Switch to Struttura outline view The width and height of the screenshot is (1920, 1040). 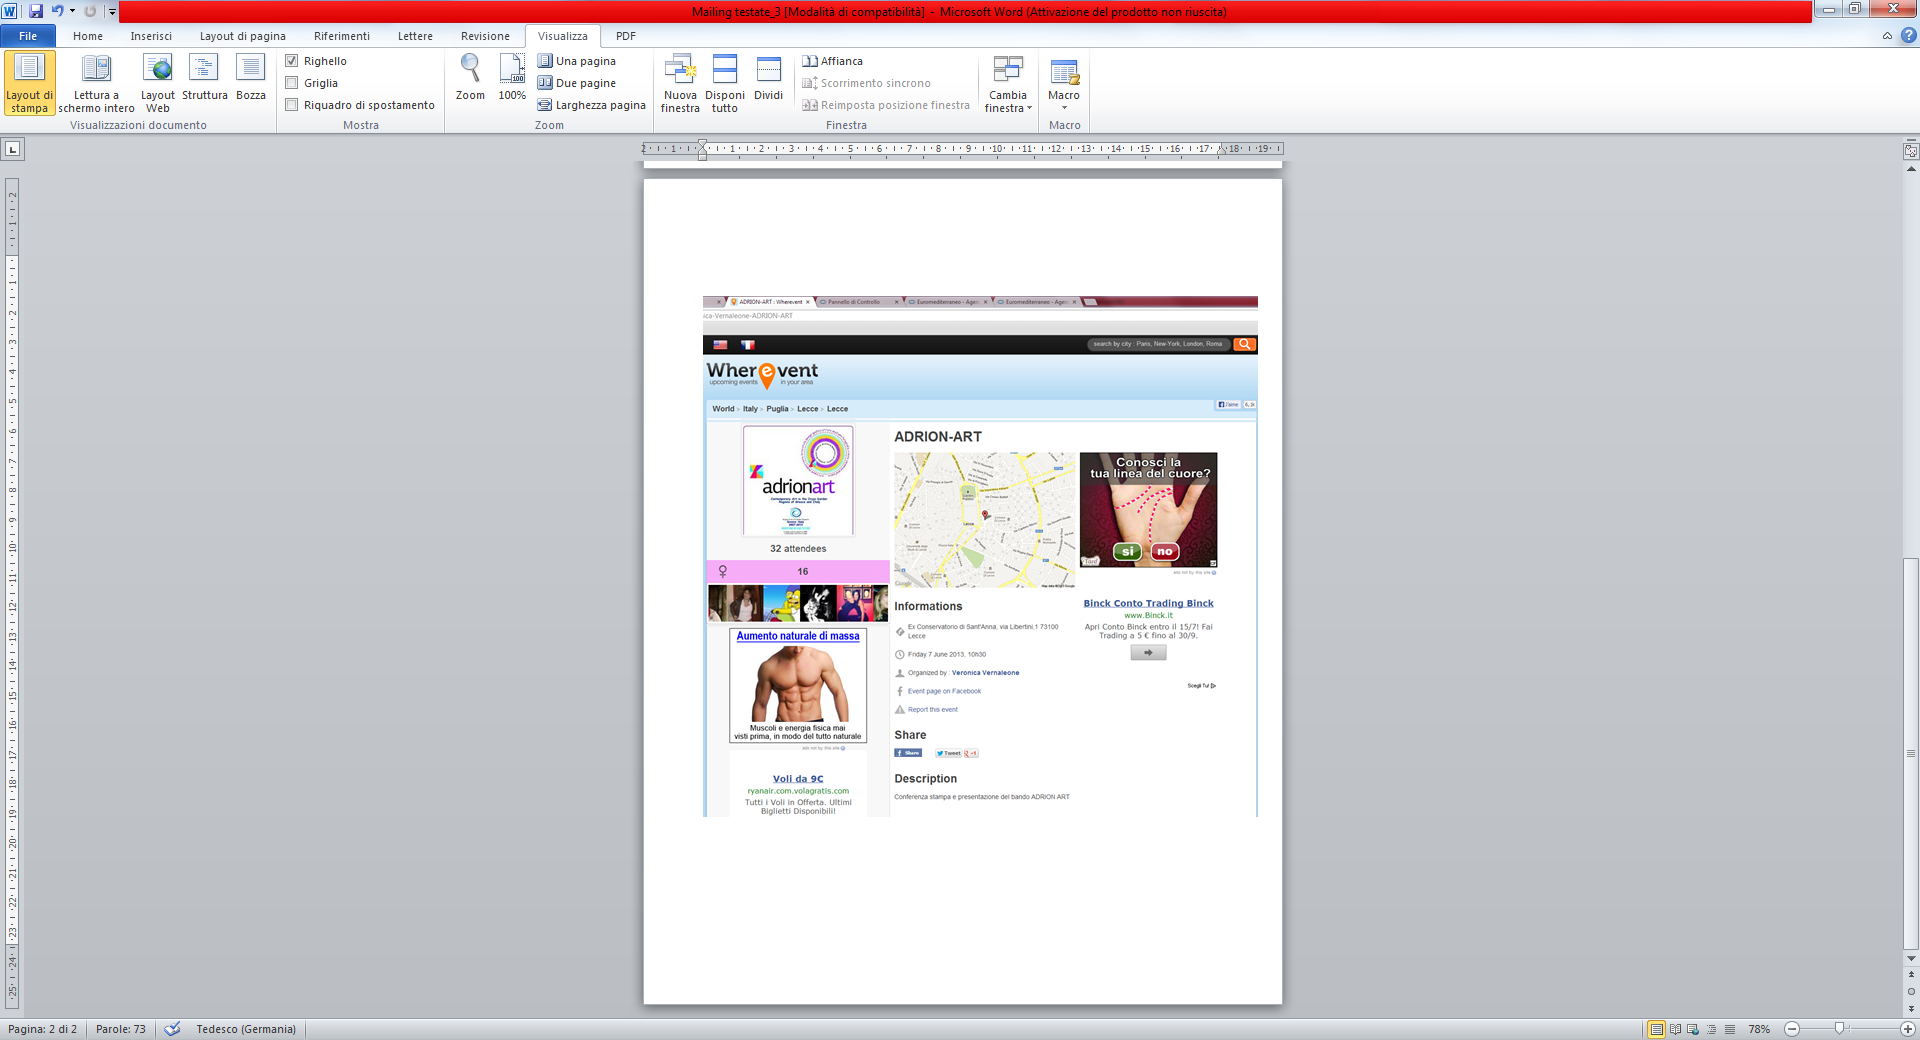click(205, 78)
